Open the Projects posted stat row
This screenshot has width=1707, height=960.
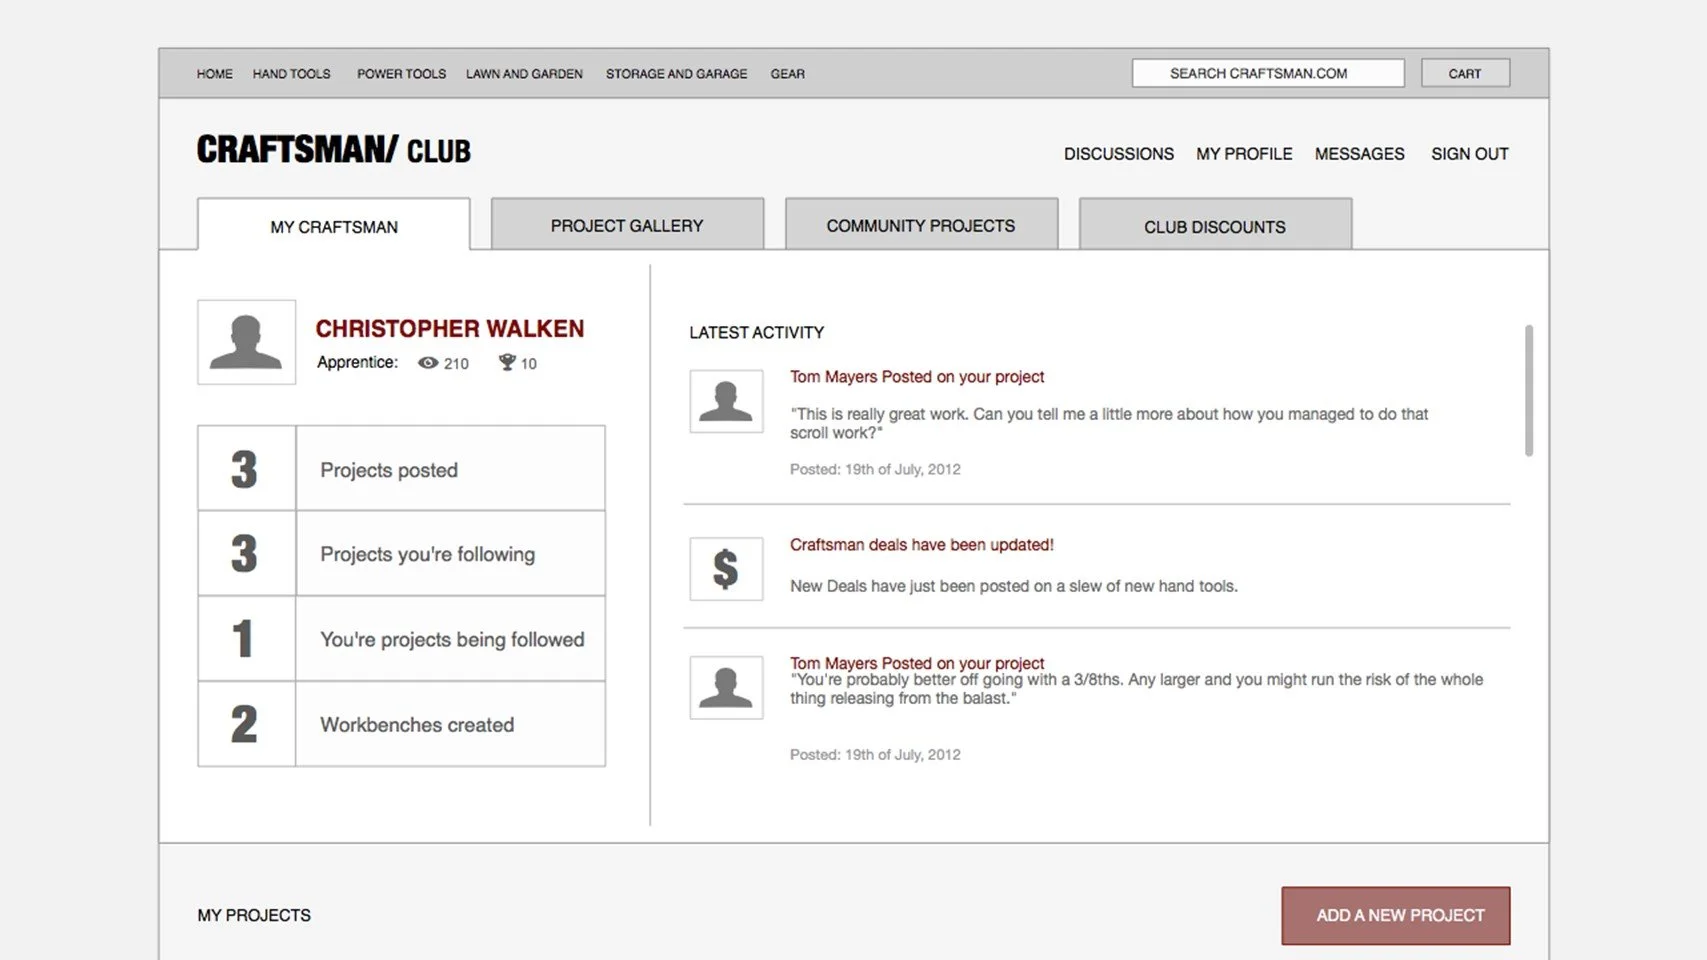pyautogui.click(x=401, y=469)
